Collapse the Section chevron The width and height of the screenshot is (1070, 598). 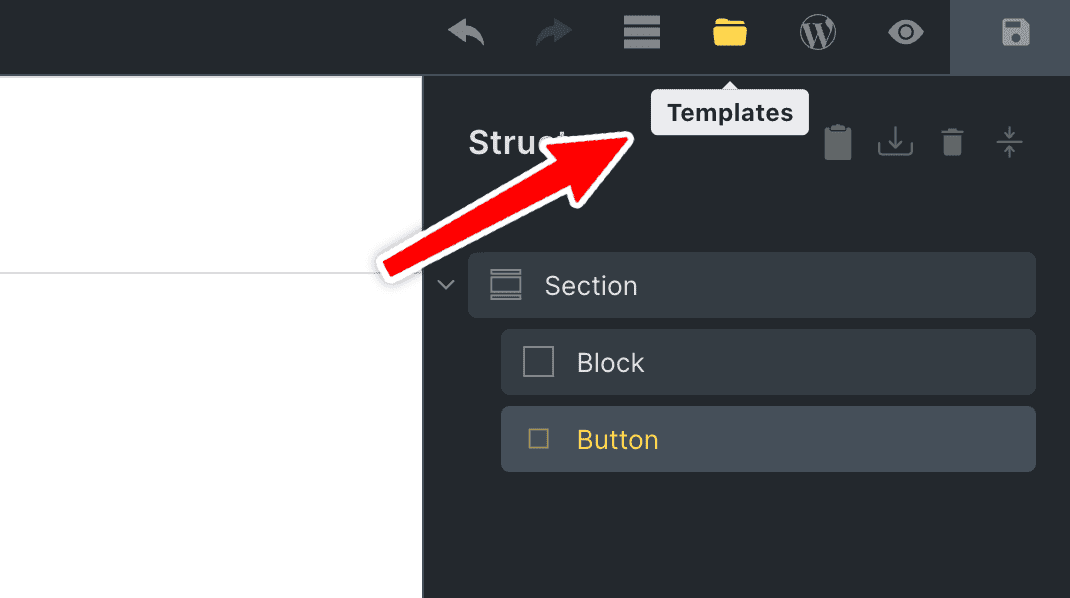coord(446,285)
